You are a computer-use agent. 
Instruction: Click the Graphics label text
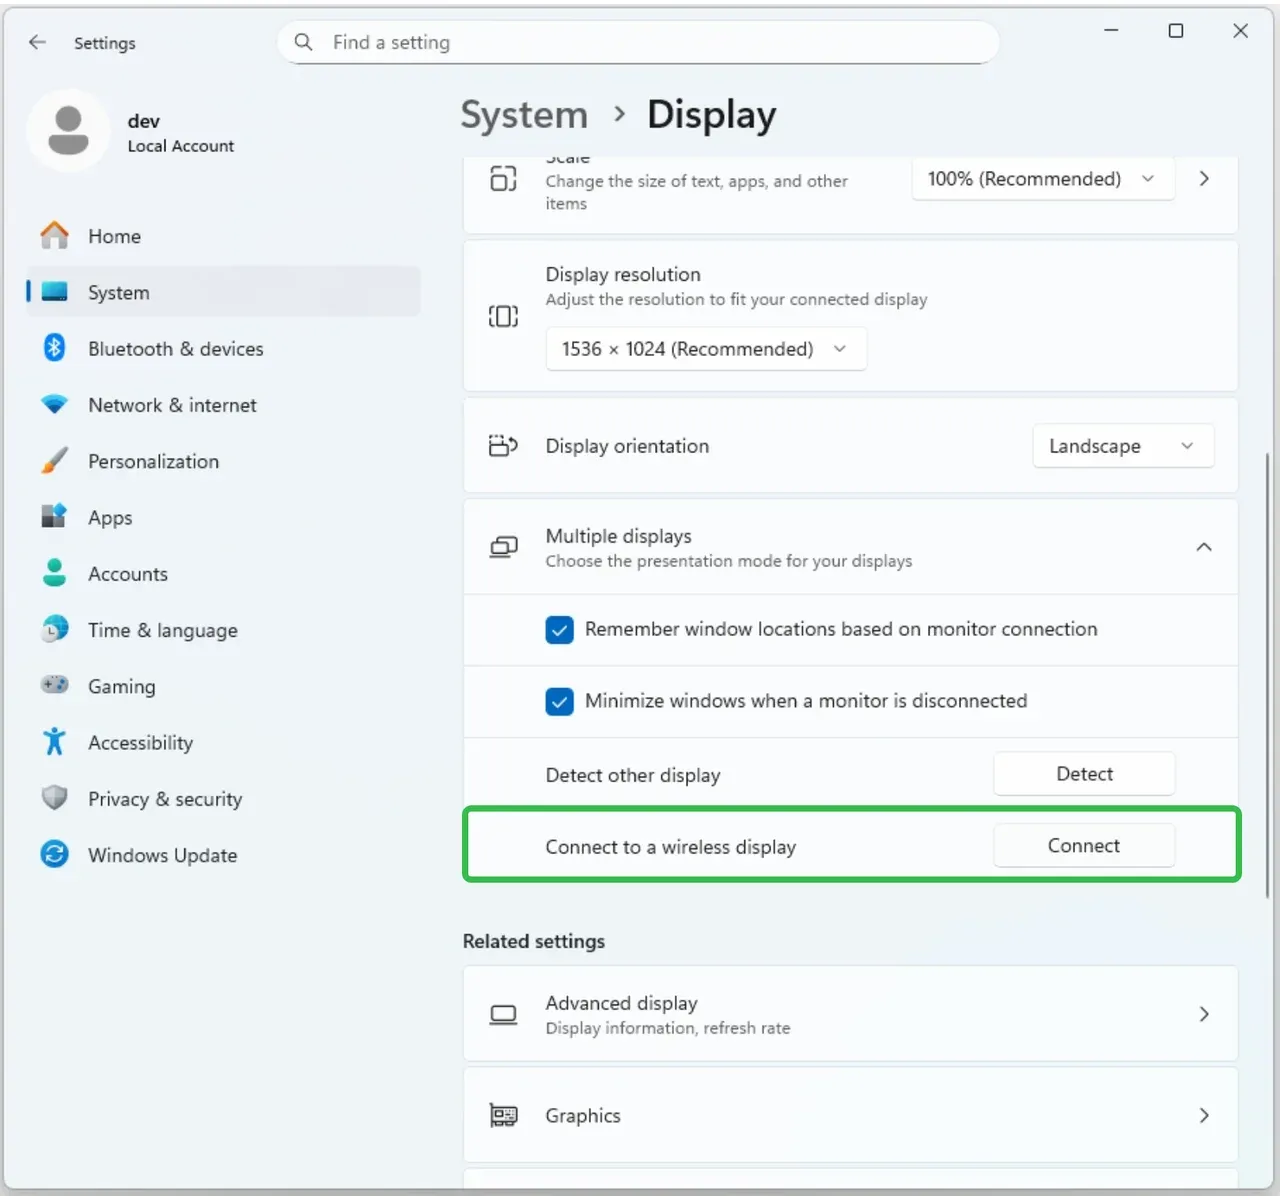click(x=583, y=1116)
